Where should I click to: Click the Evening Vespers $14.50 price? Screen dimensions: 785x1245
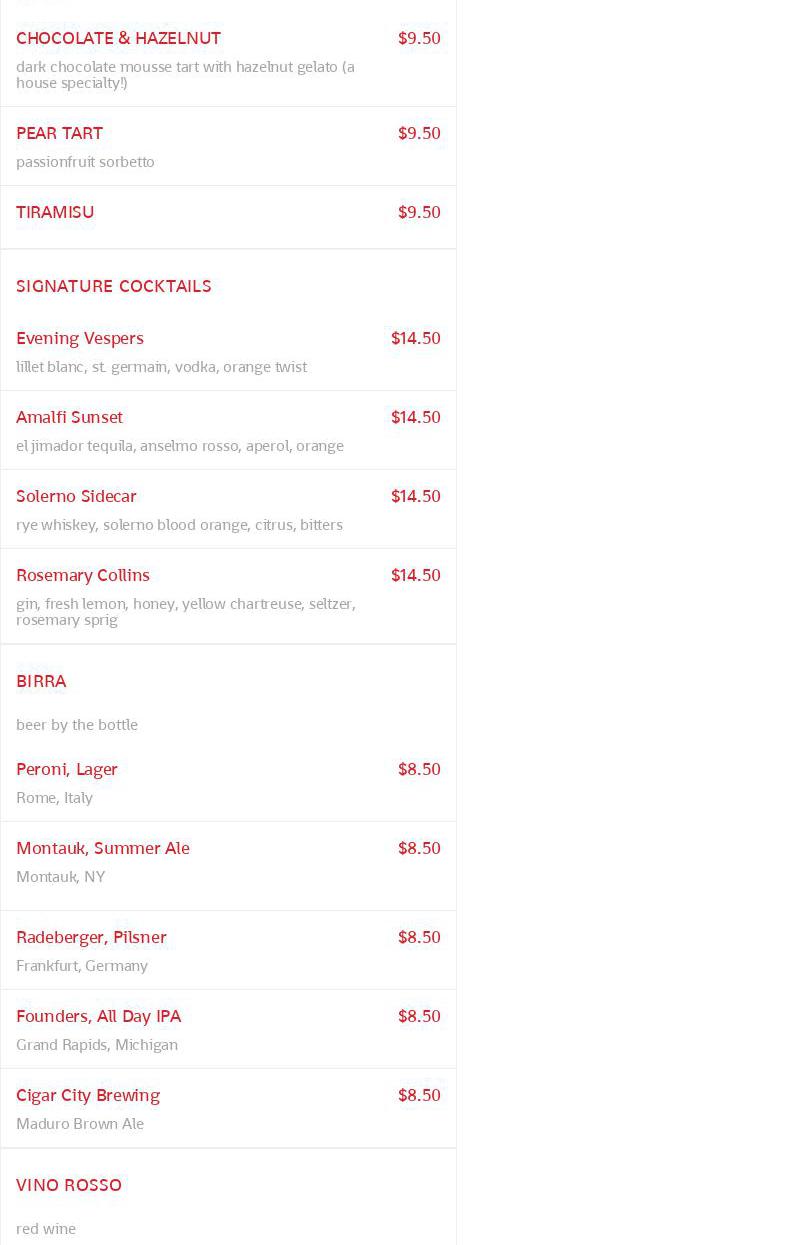coord(415,338)
